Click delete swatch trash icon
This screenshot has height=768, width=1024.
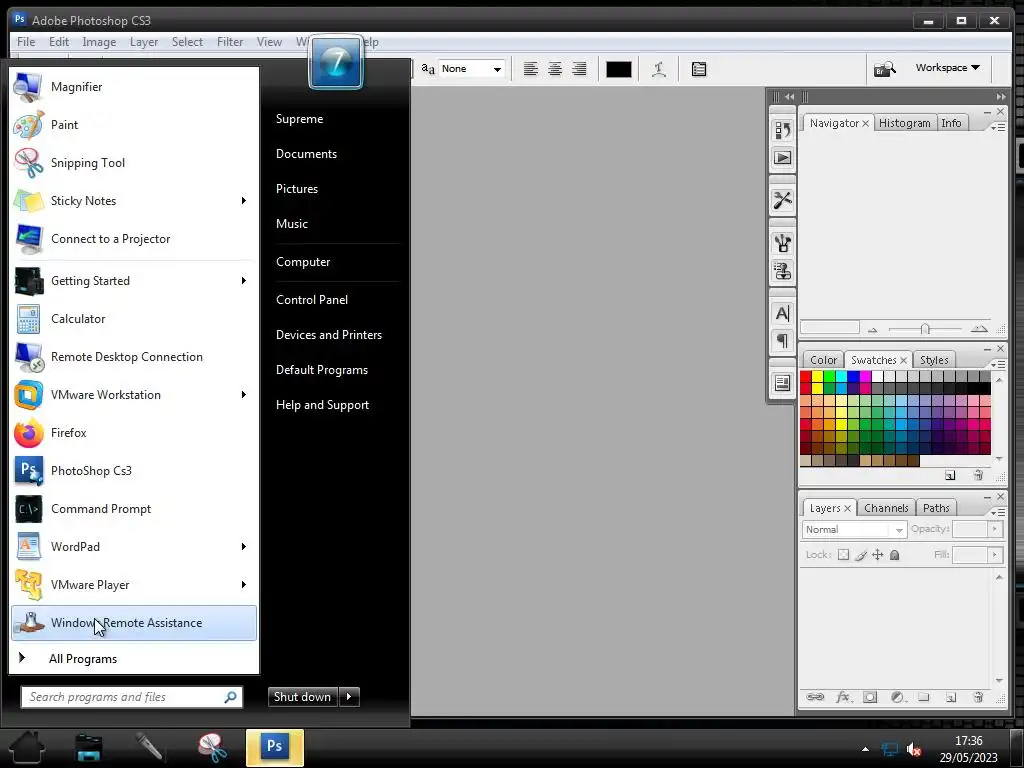coord(978,475)
